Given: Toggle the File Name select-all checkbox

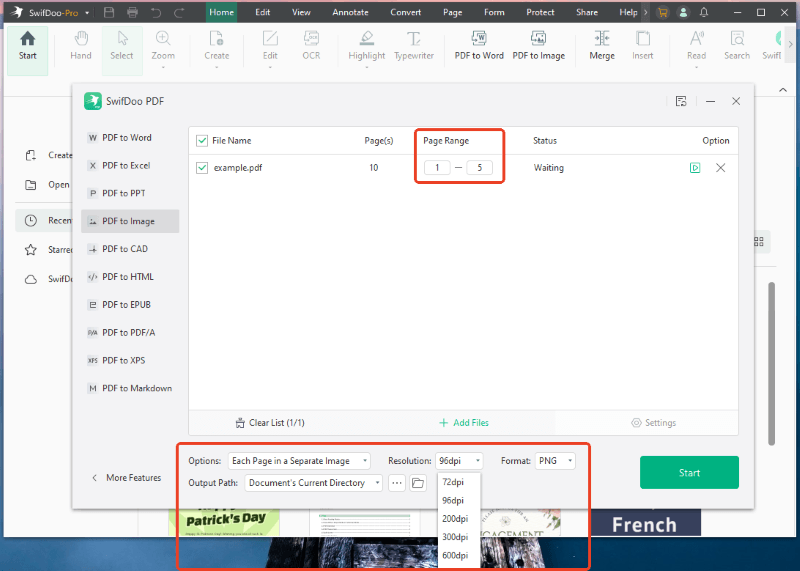Looking at the screenshot, I should [202, 141].
